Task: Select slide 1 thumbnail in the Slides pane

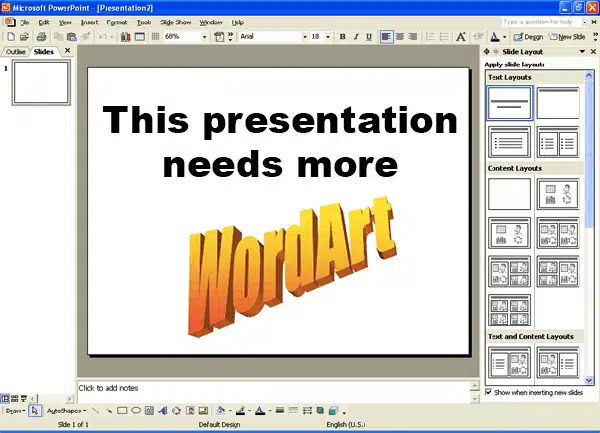Action: pos(41,83)
